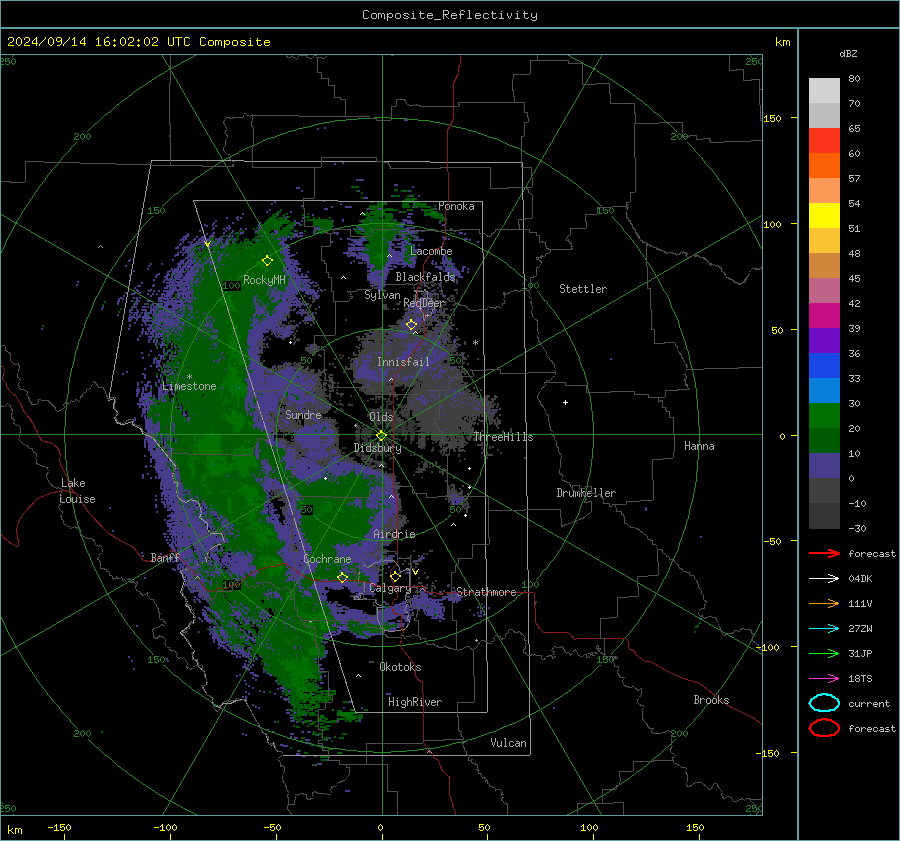Viewport: 900px width, 841px height.
Task: Click the Stettler city label
Action: [x=583, y=289]
